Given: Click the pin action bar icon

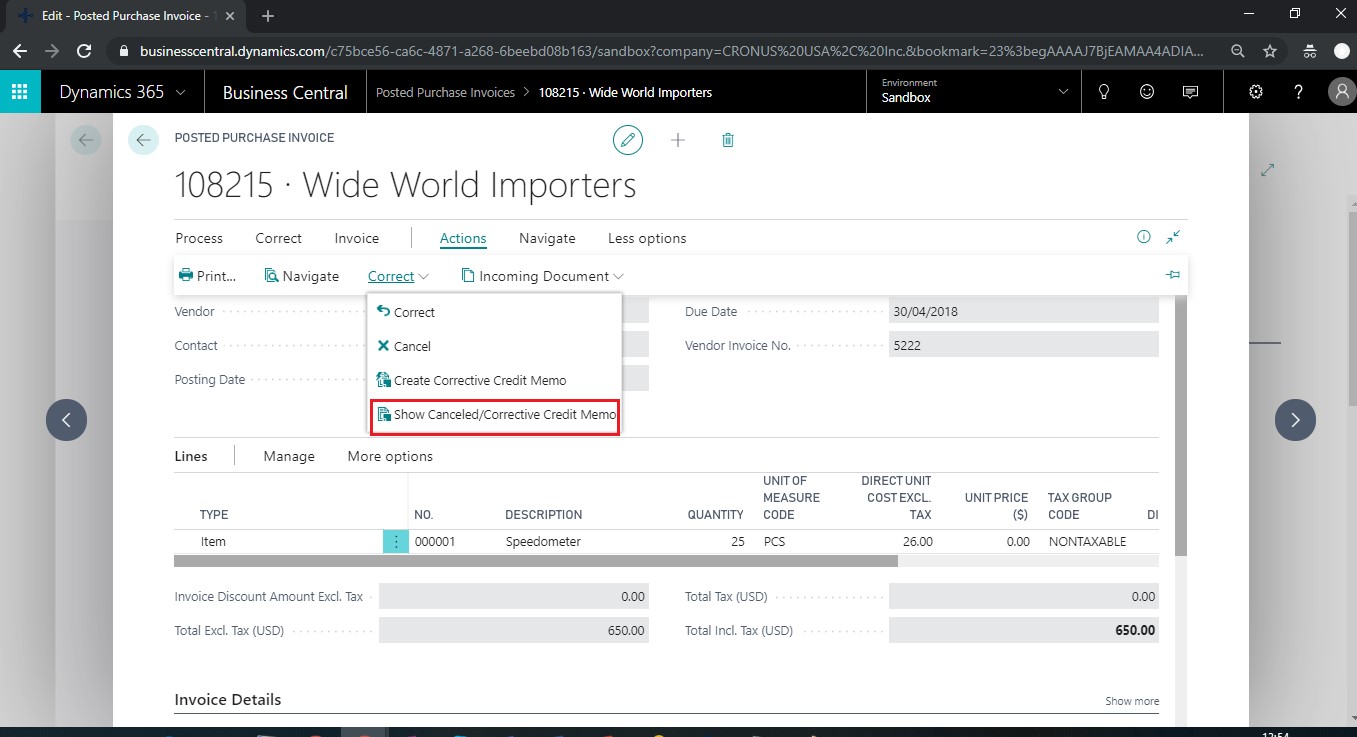Looking at the screenshot, I should click(1173, 275).
